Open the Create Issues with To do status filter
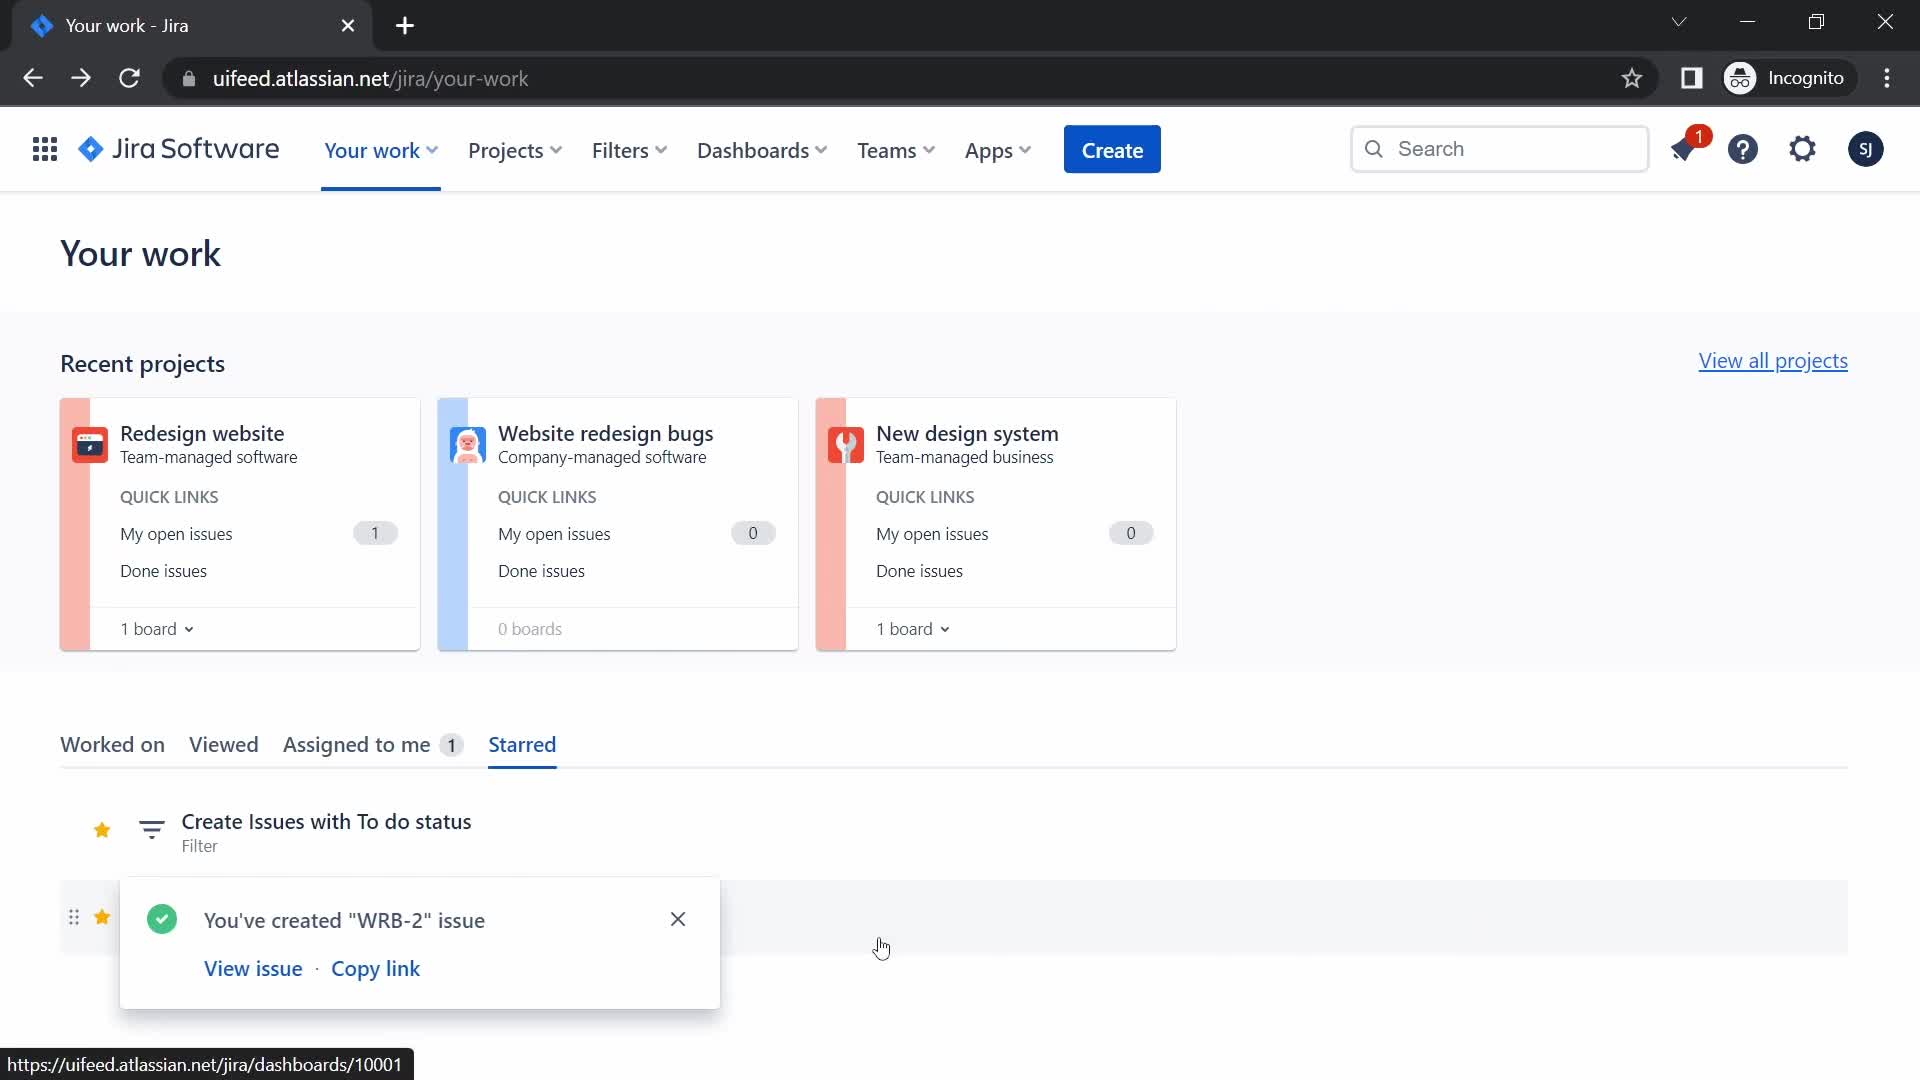 pyautogui.click(x=326, y=822)
